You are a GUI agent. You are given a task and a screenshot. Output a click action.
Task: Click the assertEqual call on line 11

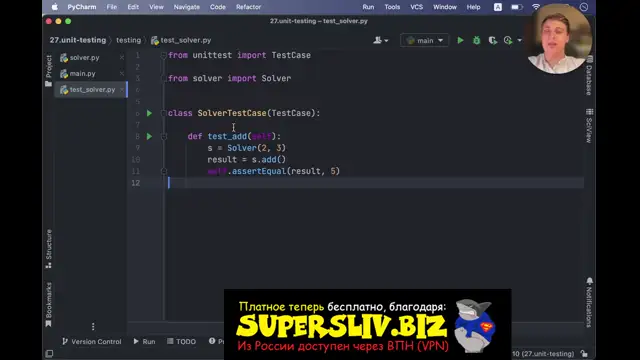click(x=259, y=171)
